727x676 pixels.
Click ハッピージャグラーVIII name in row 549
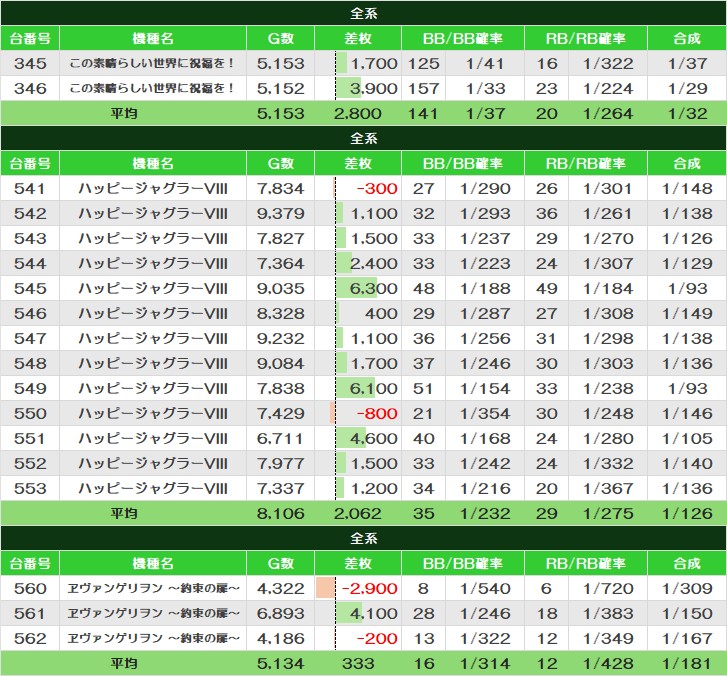point(153,389)
